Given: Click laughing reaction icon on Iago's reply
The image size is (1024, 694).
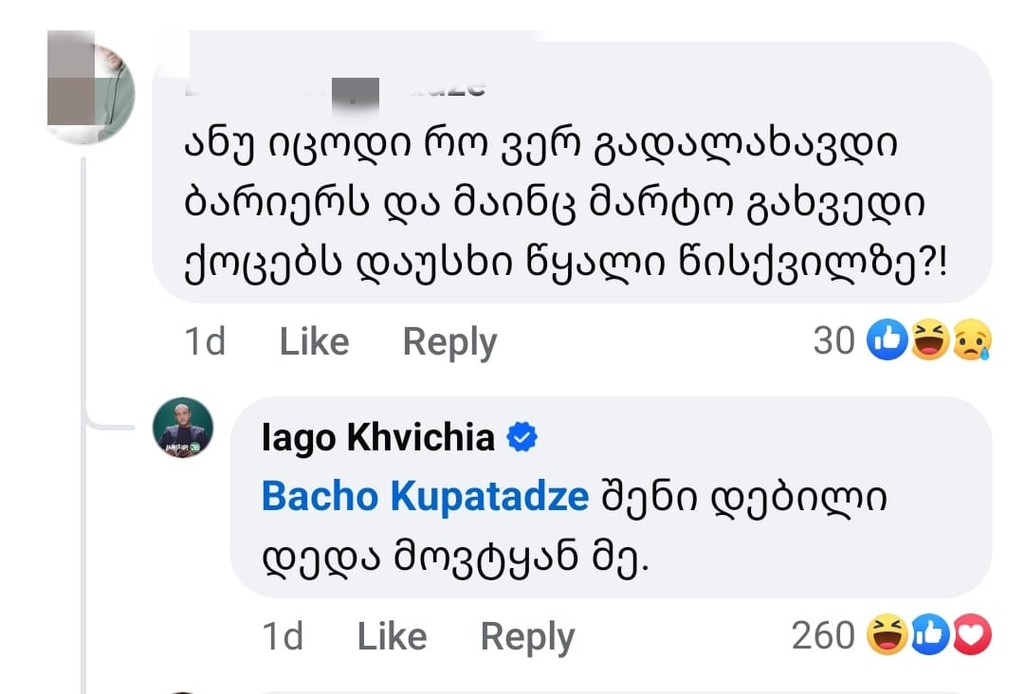Looking at the screenshot, I should coord(887,635).
